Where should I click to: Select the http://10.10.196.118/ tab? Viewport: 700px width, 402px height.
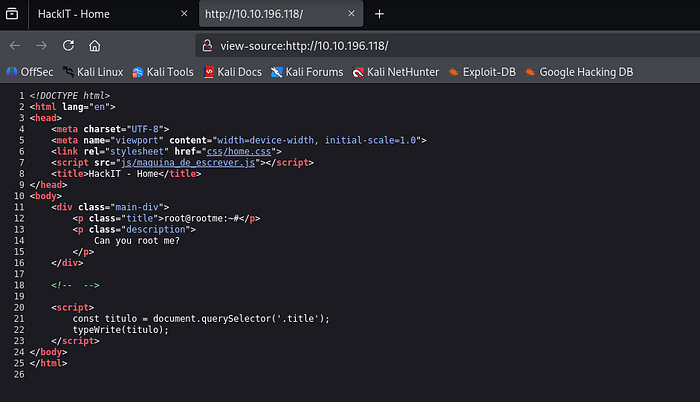(281, 14)
